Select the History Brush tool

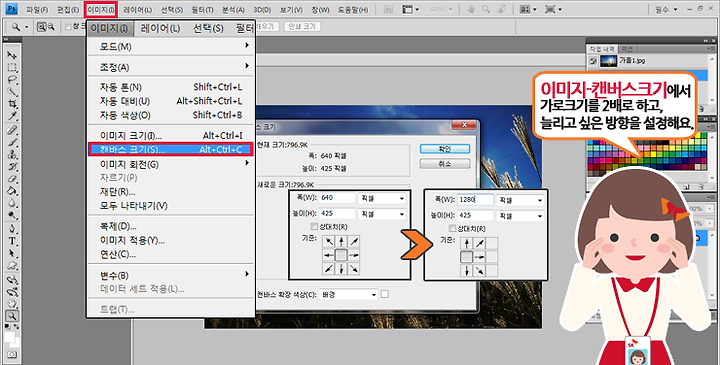(x=12, y=167)
